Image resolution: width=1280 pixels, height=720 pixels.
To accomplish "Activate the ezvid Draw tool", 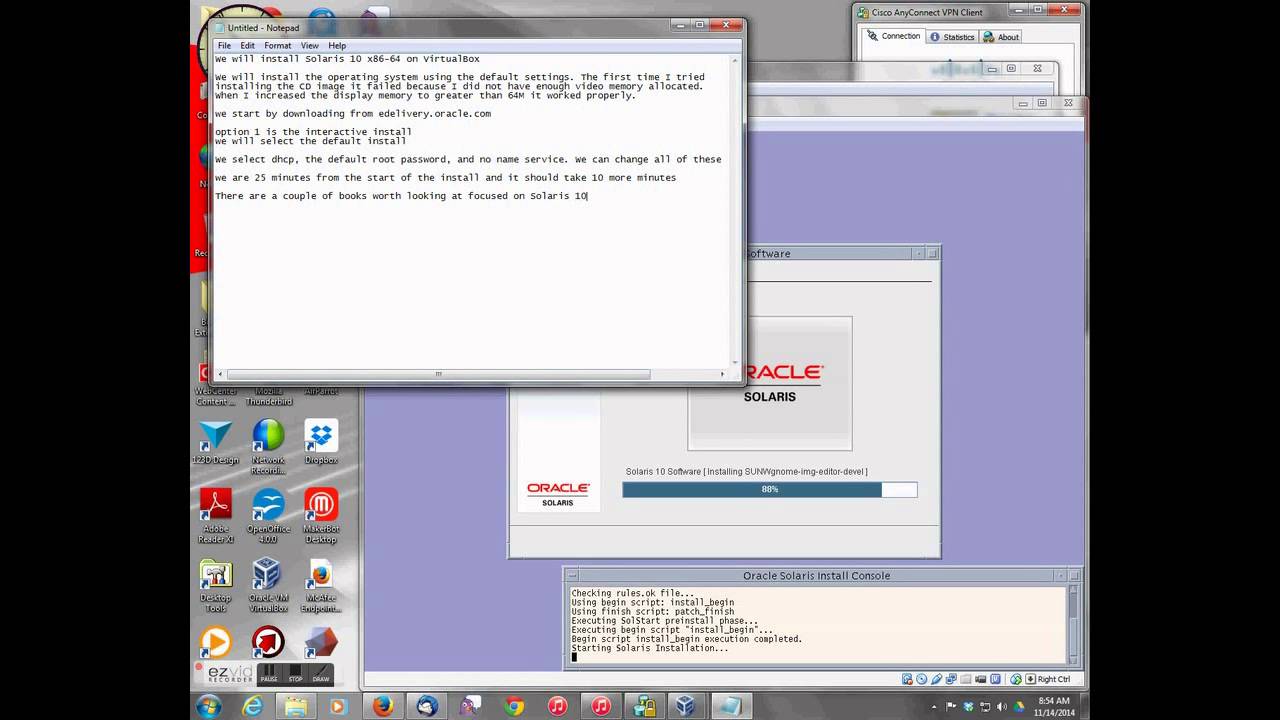I will point(321,673).
